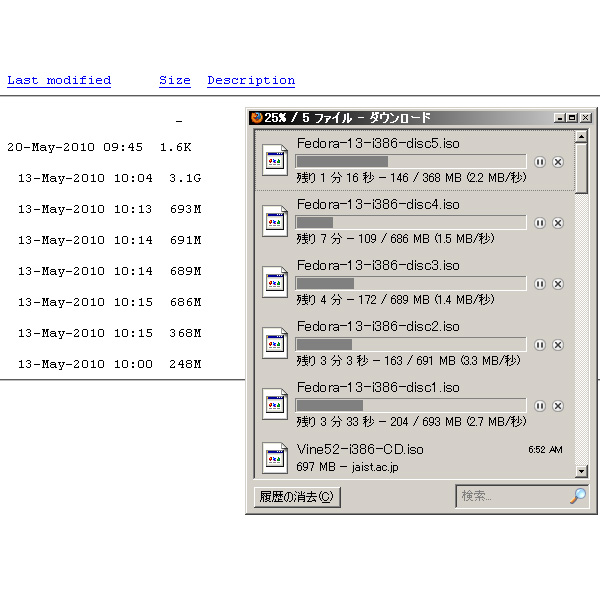This screenshot has height=600, width=600.
Task: Click the scroll down arrow of the downloads list
Action: click(581, 471)
